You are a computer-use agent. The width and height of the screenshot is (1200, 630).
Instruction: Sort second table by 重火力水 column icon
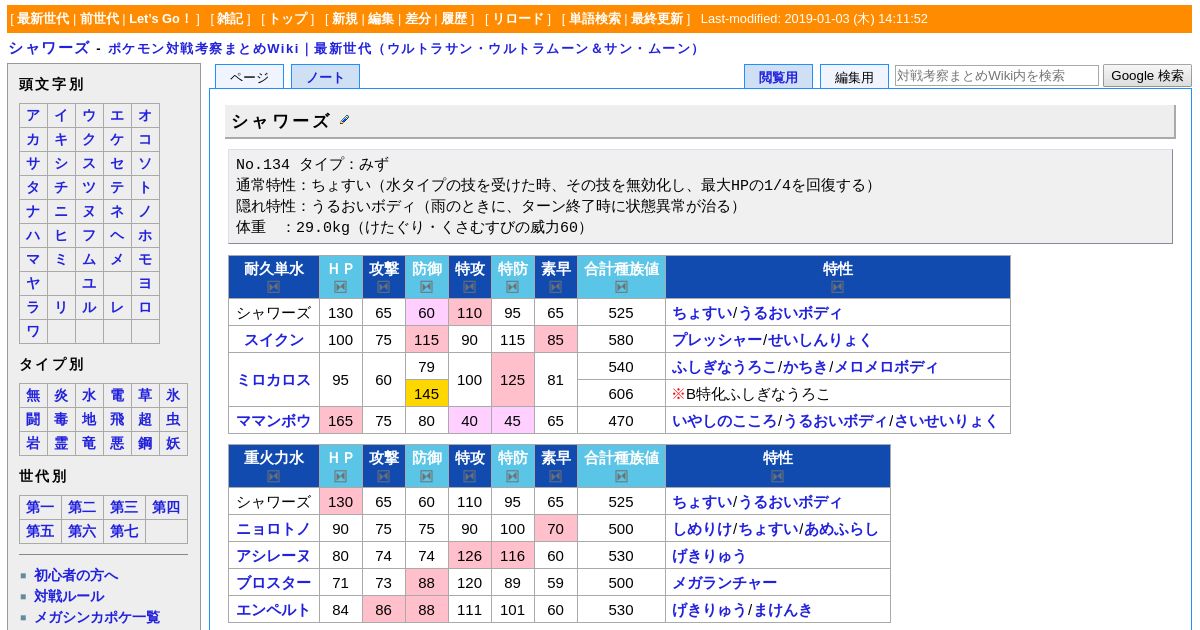[274, 476]
